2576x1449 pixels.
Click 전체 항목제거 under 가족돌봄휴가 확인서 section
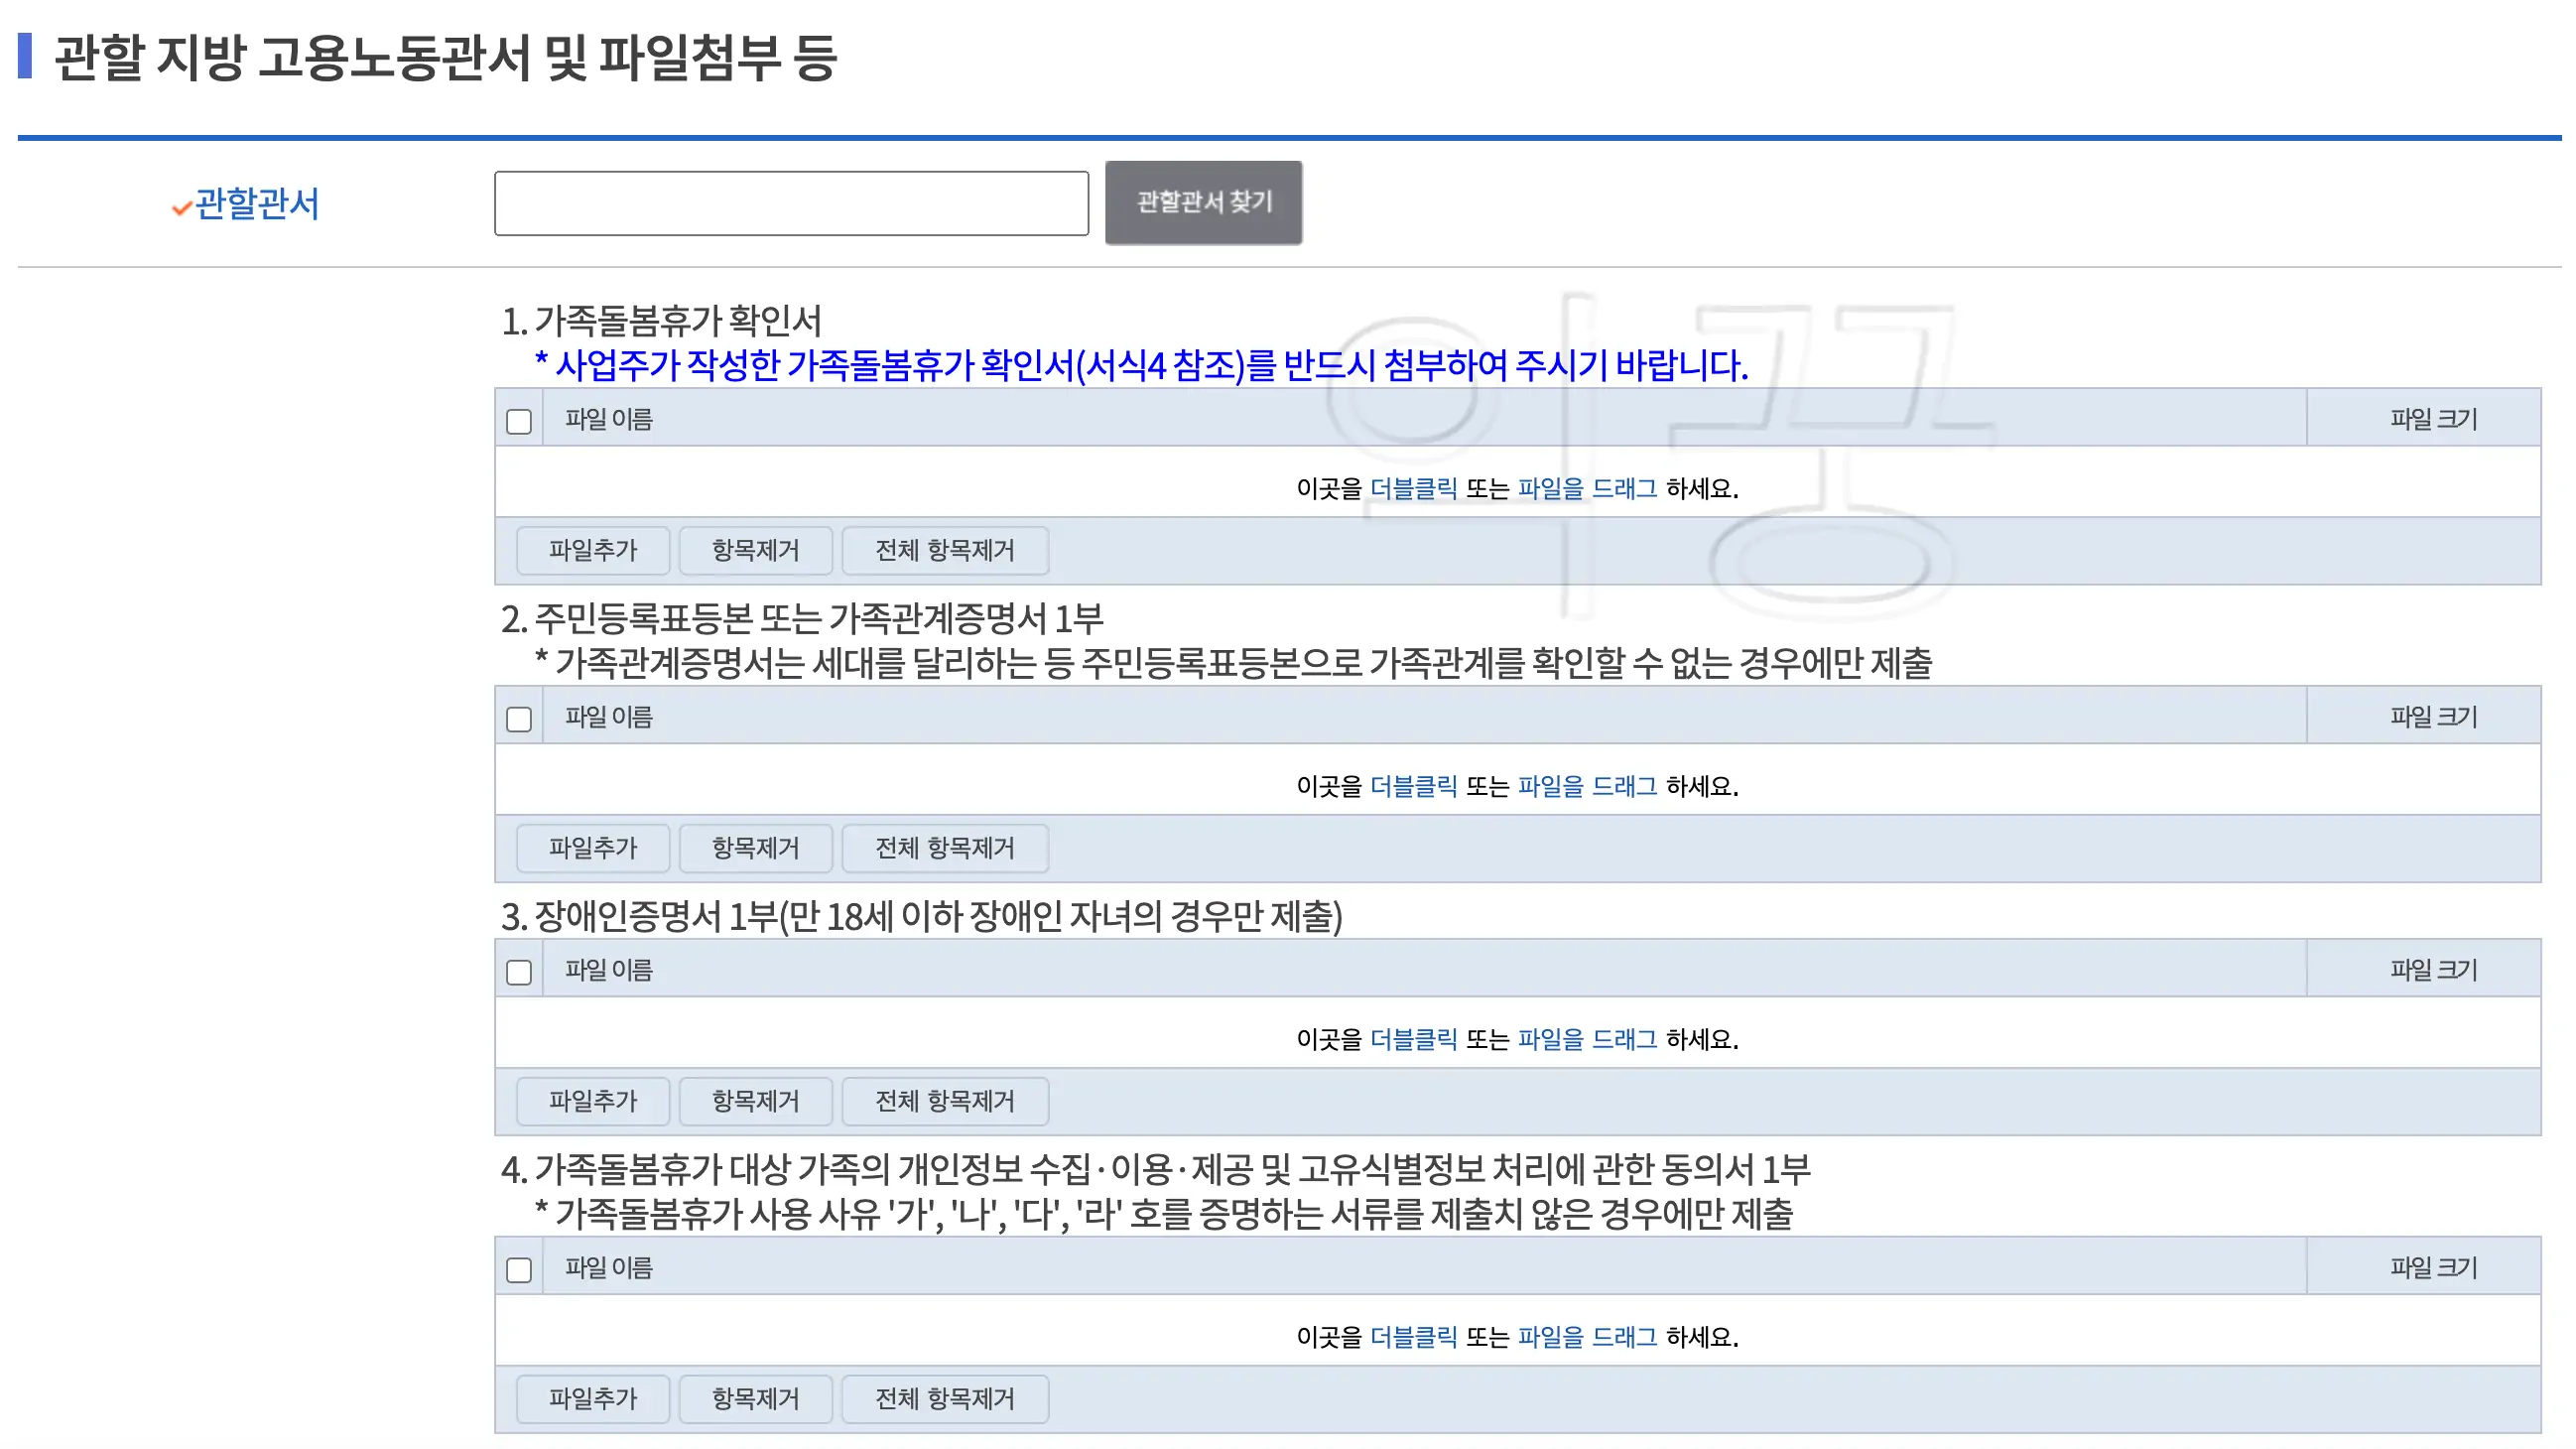click(x=944, y=550)
